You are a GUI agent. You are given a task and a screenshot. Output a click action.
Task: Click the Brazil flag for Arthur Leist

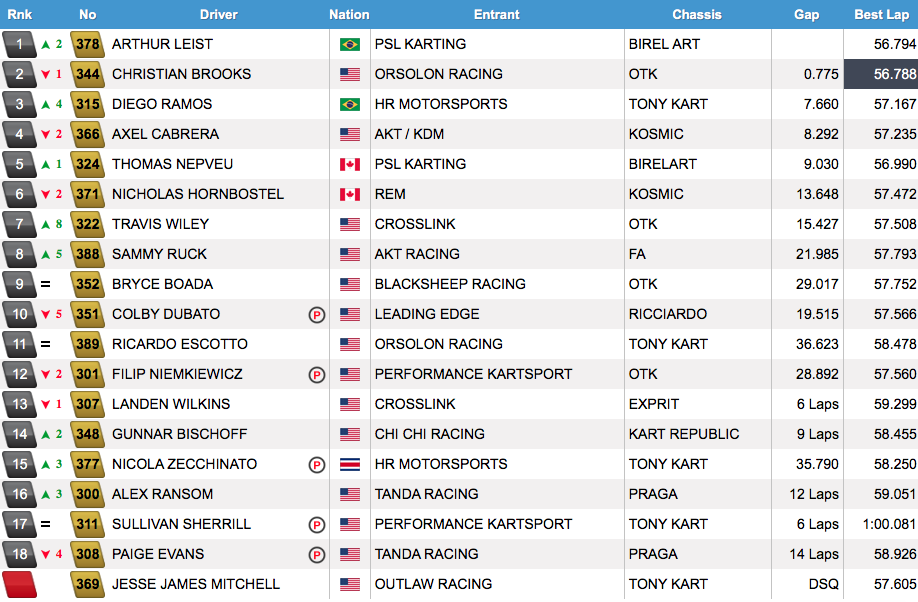350,45
